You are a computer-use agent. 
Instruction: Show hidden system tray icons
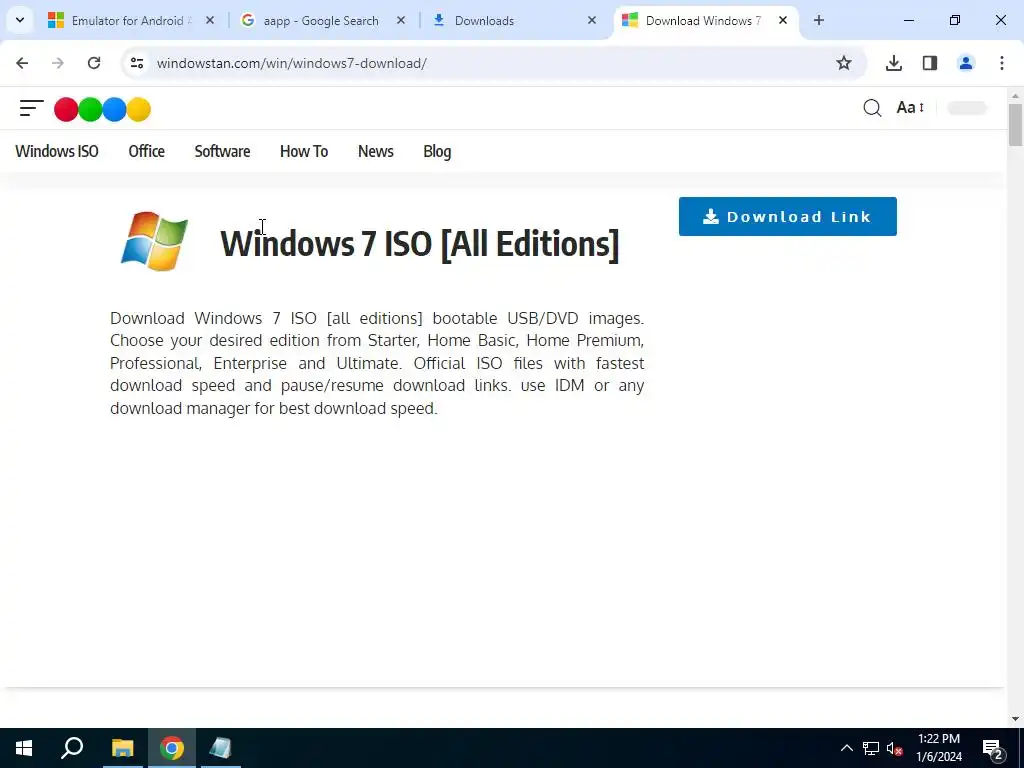[846, 748]
